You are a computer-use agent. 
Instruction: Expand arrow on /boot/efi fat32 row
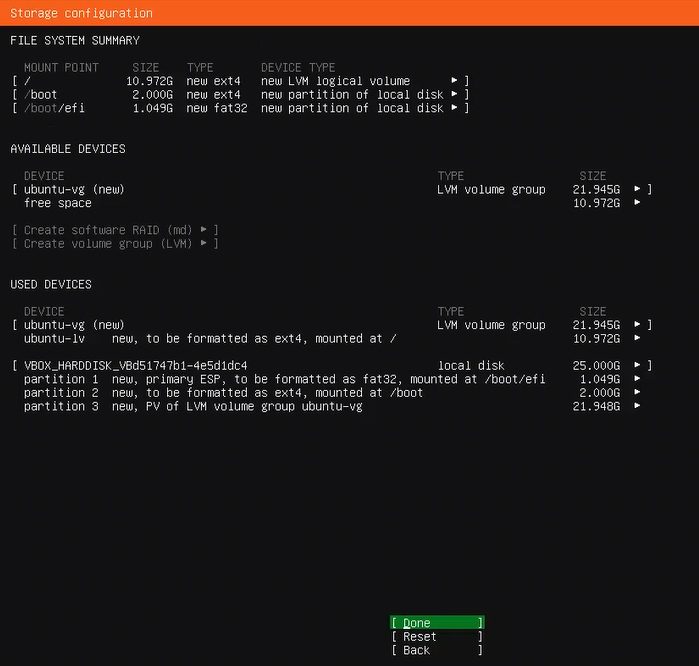point(455,108)
